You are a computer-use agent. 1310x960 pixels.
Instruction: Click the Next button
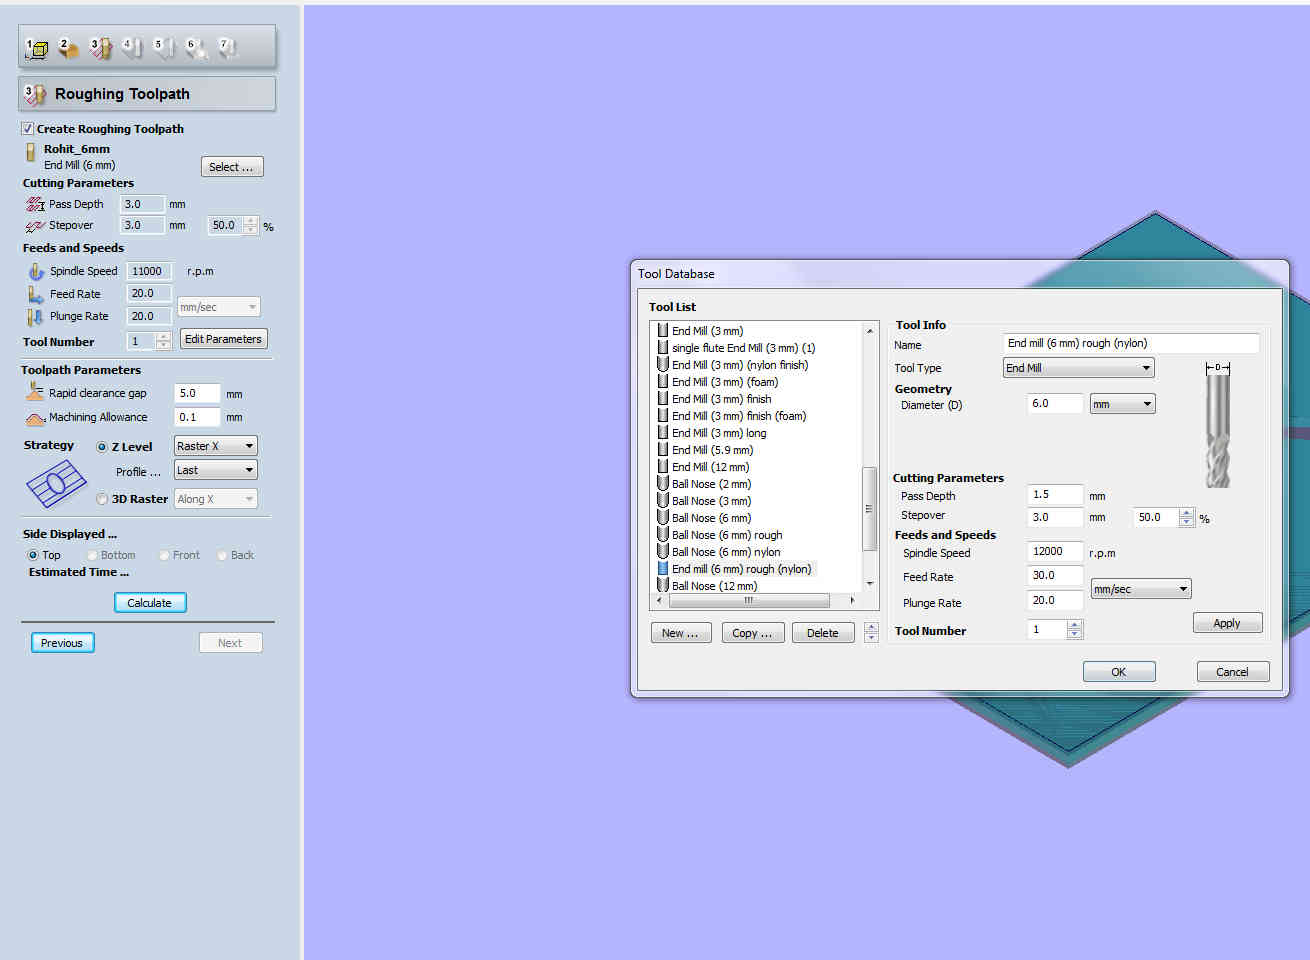(x=230, y=643)
